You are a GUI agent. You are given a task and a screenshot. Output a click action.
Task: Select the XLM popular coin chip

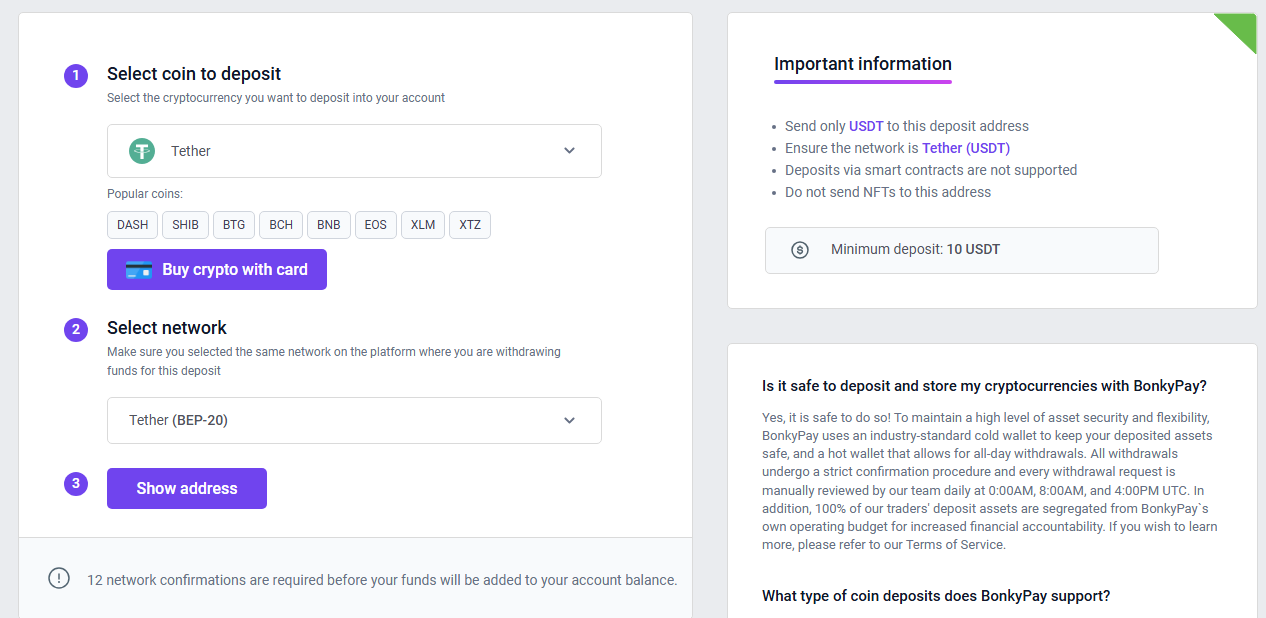(x=423, y=225)
